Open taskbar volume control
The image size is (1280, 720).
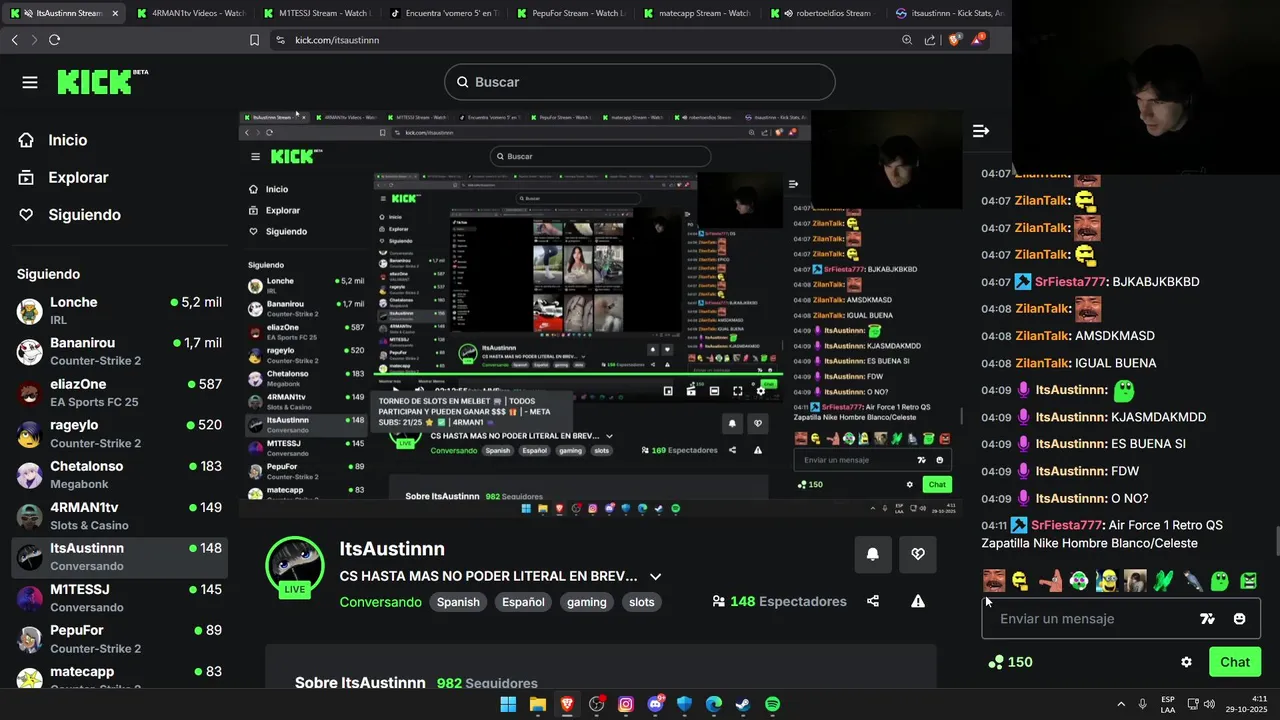(x=1209, y=704)
